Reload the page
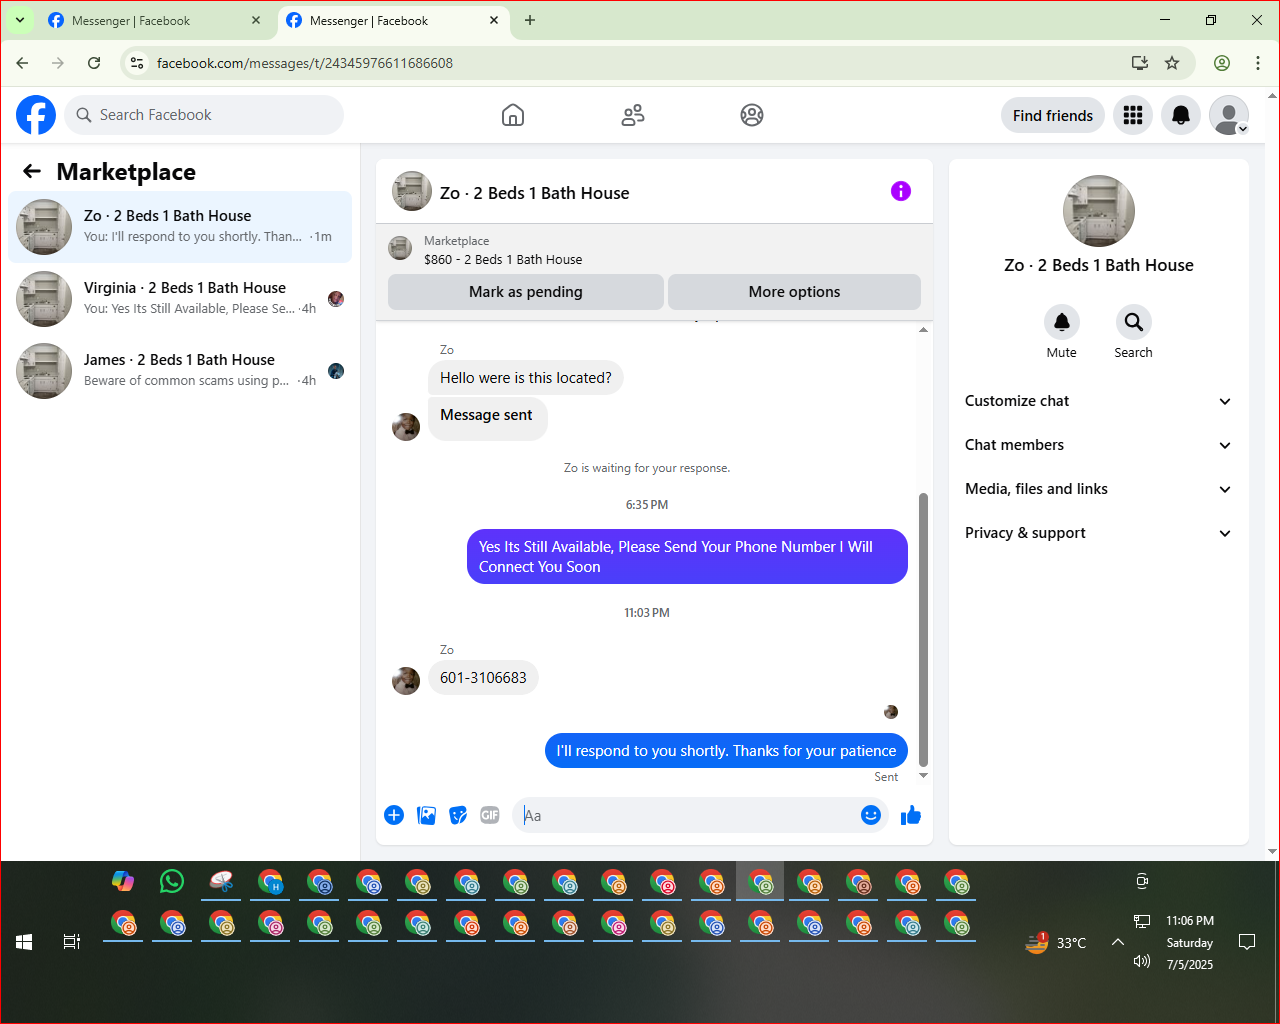The width and height of the screenshot is (1280, 1024). [x=94, y=63]
